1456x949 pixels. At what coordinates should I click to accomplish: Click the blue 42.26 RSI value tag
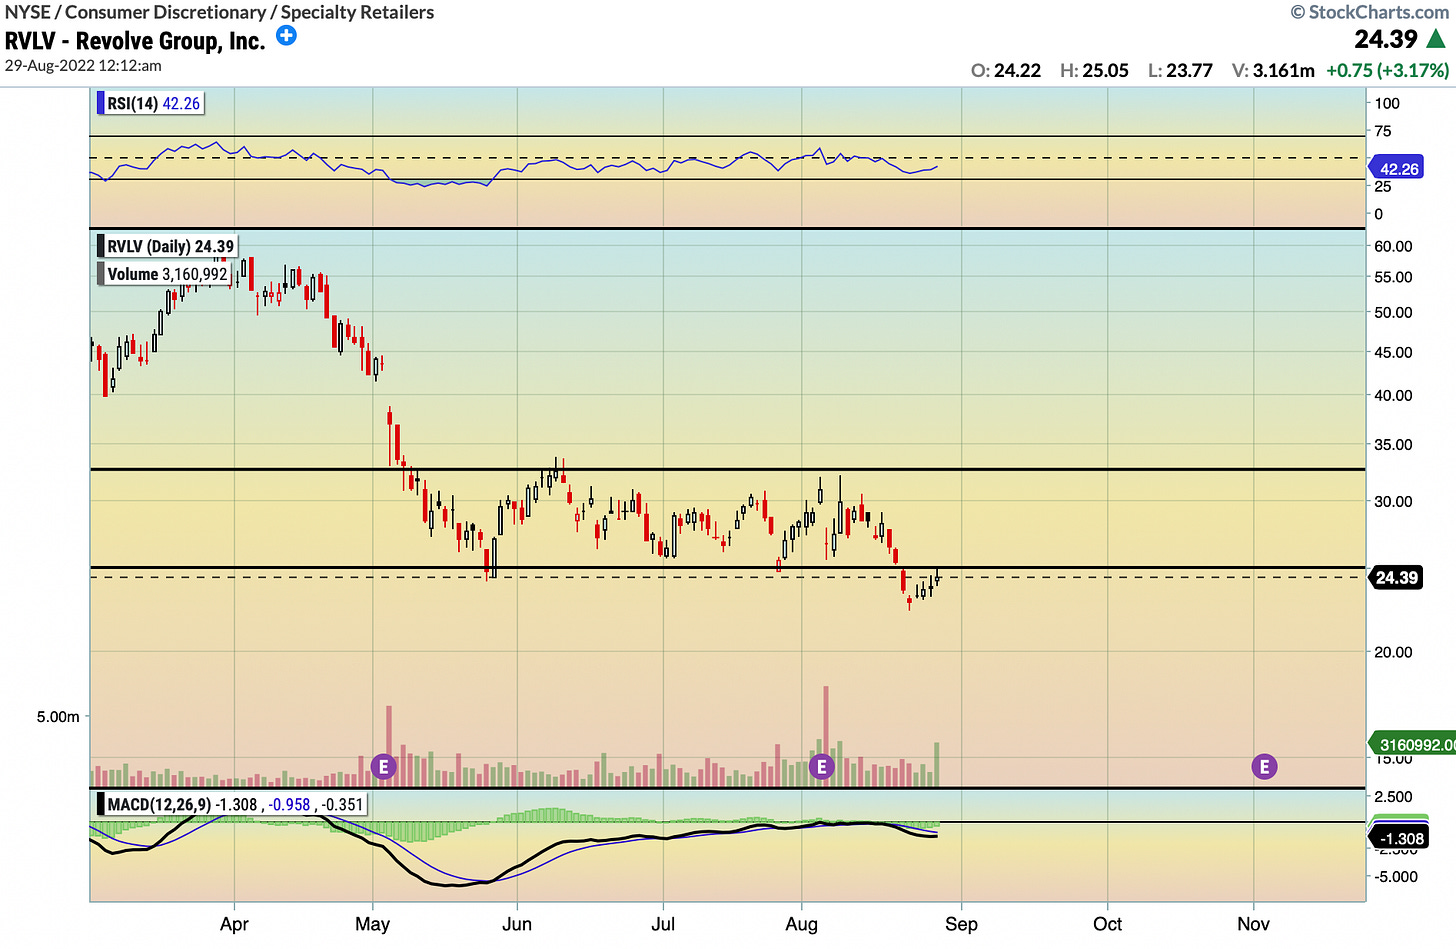1397,168
